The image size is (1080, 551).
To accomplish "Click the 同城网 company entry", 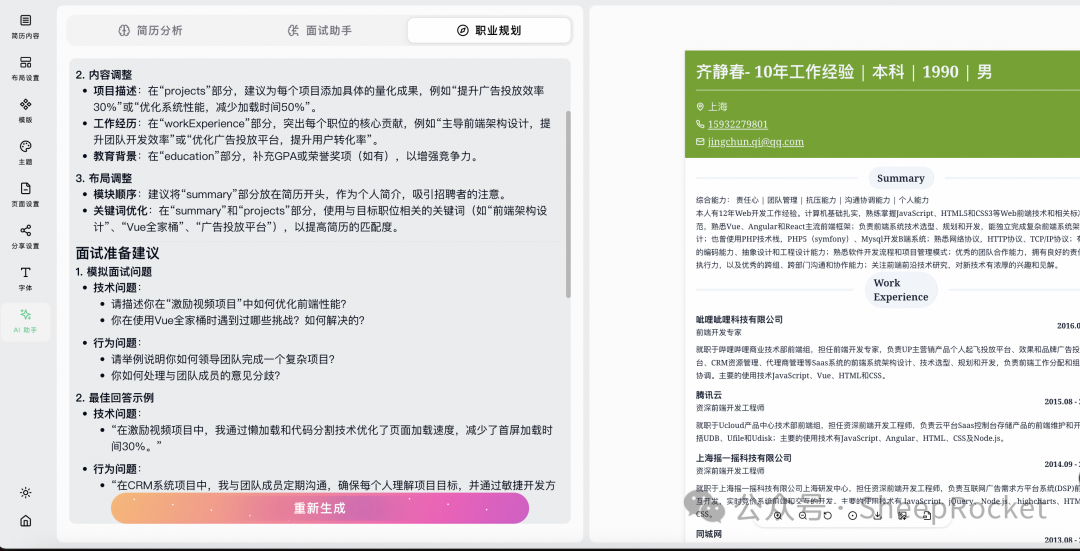I will [x=709, y=534].
